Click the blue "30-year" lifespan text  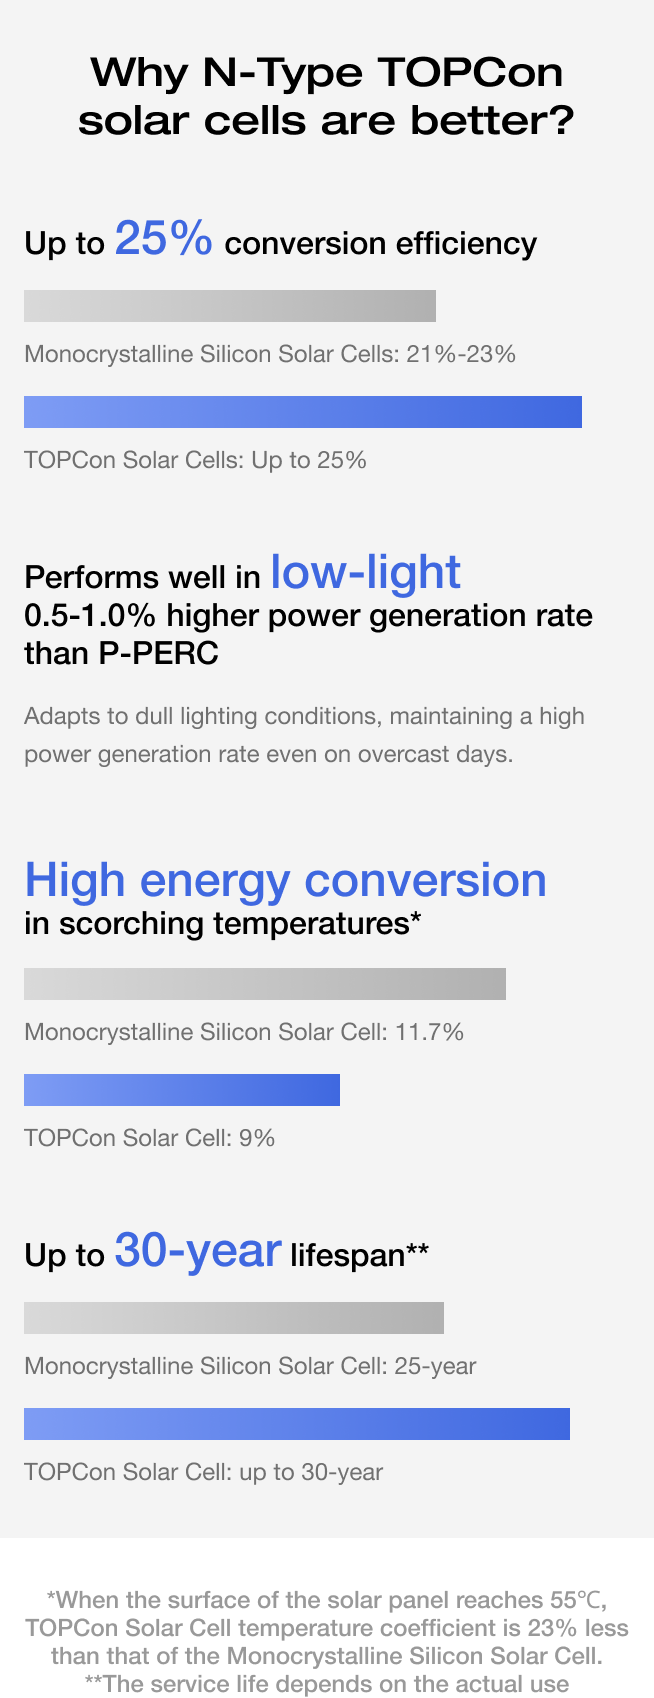click(x=198, y=1250)
